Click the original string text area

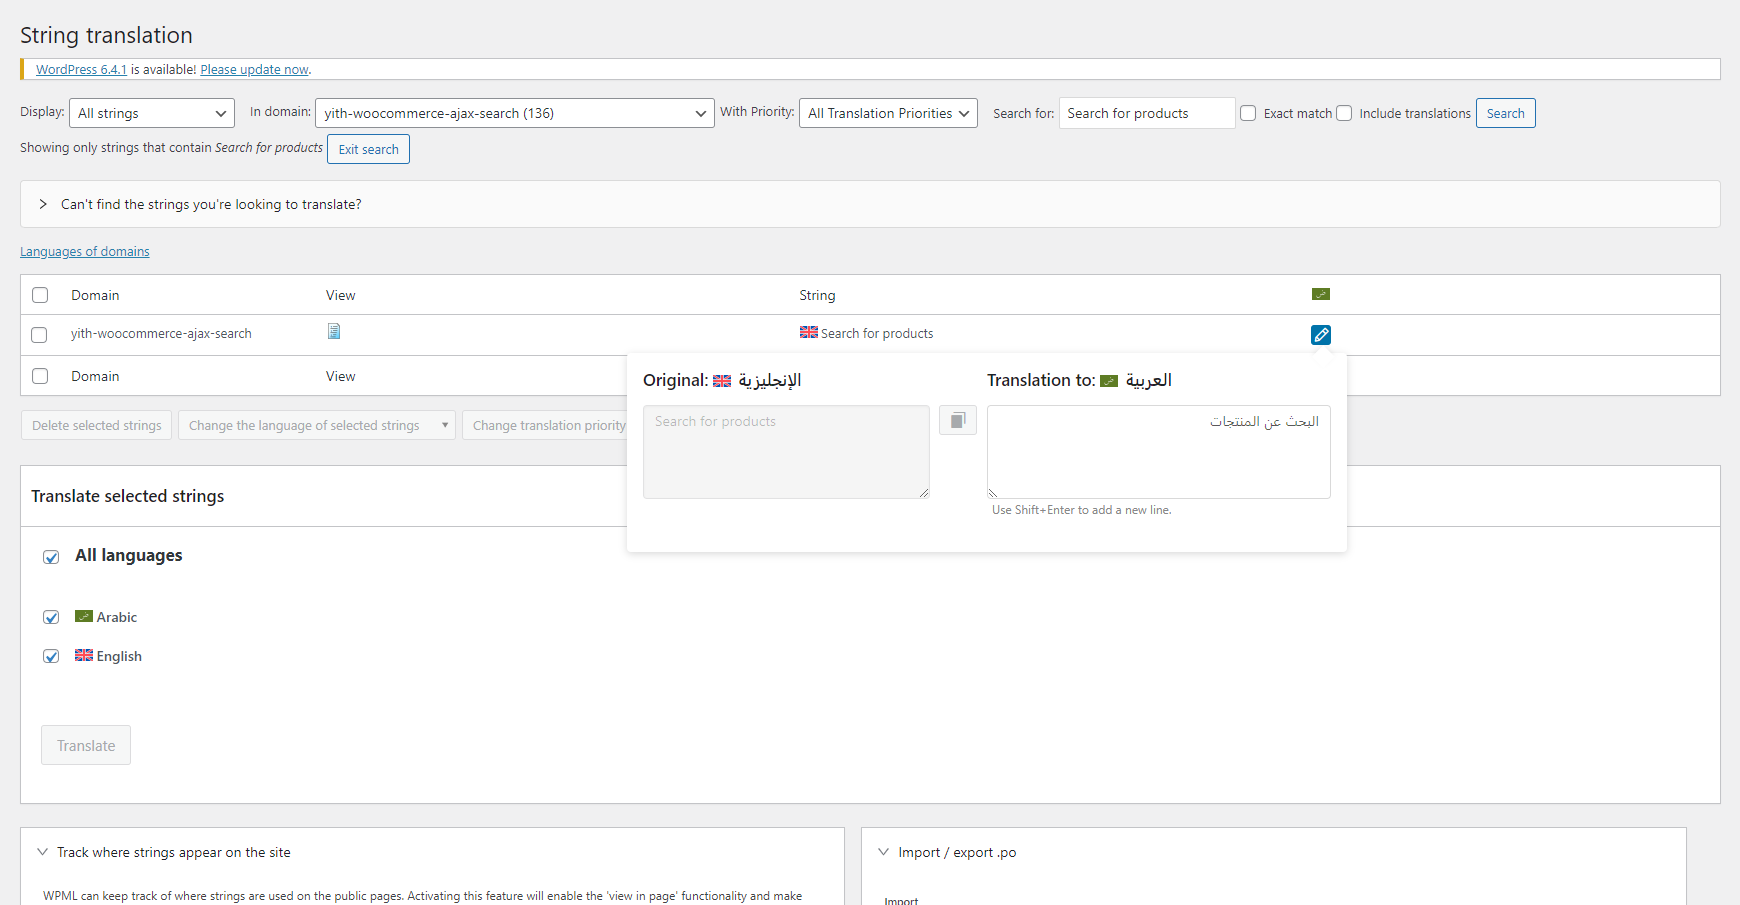786,451
